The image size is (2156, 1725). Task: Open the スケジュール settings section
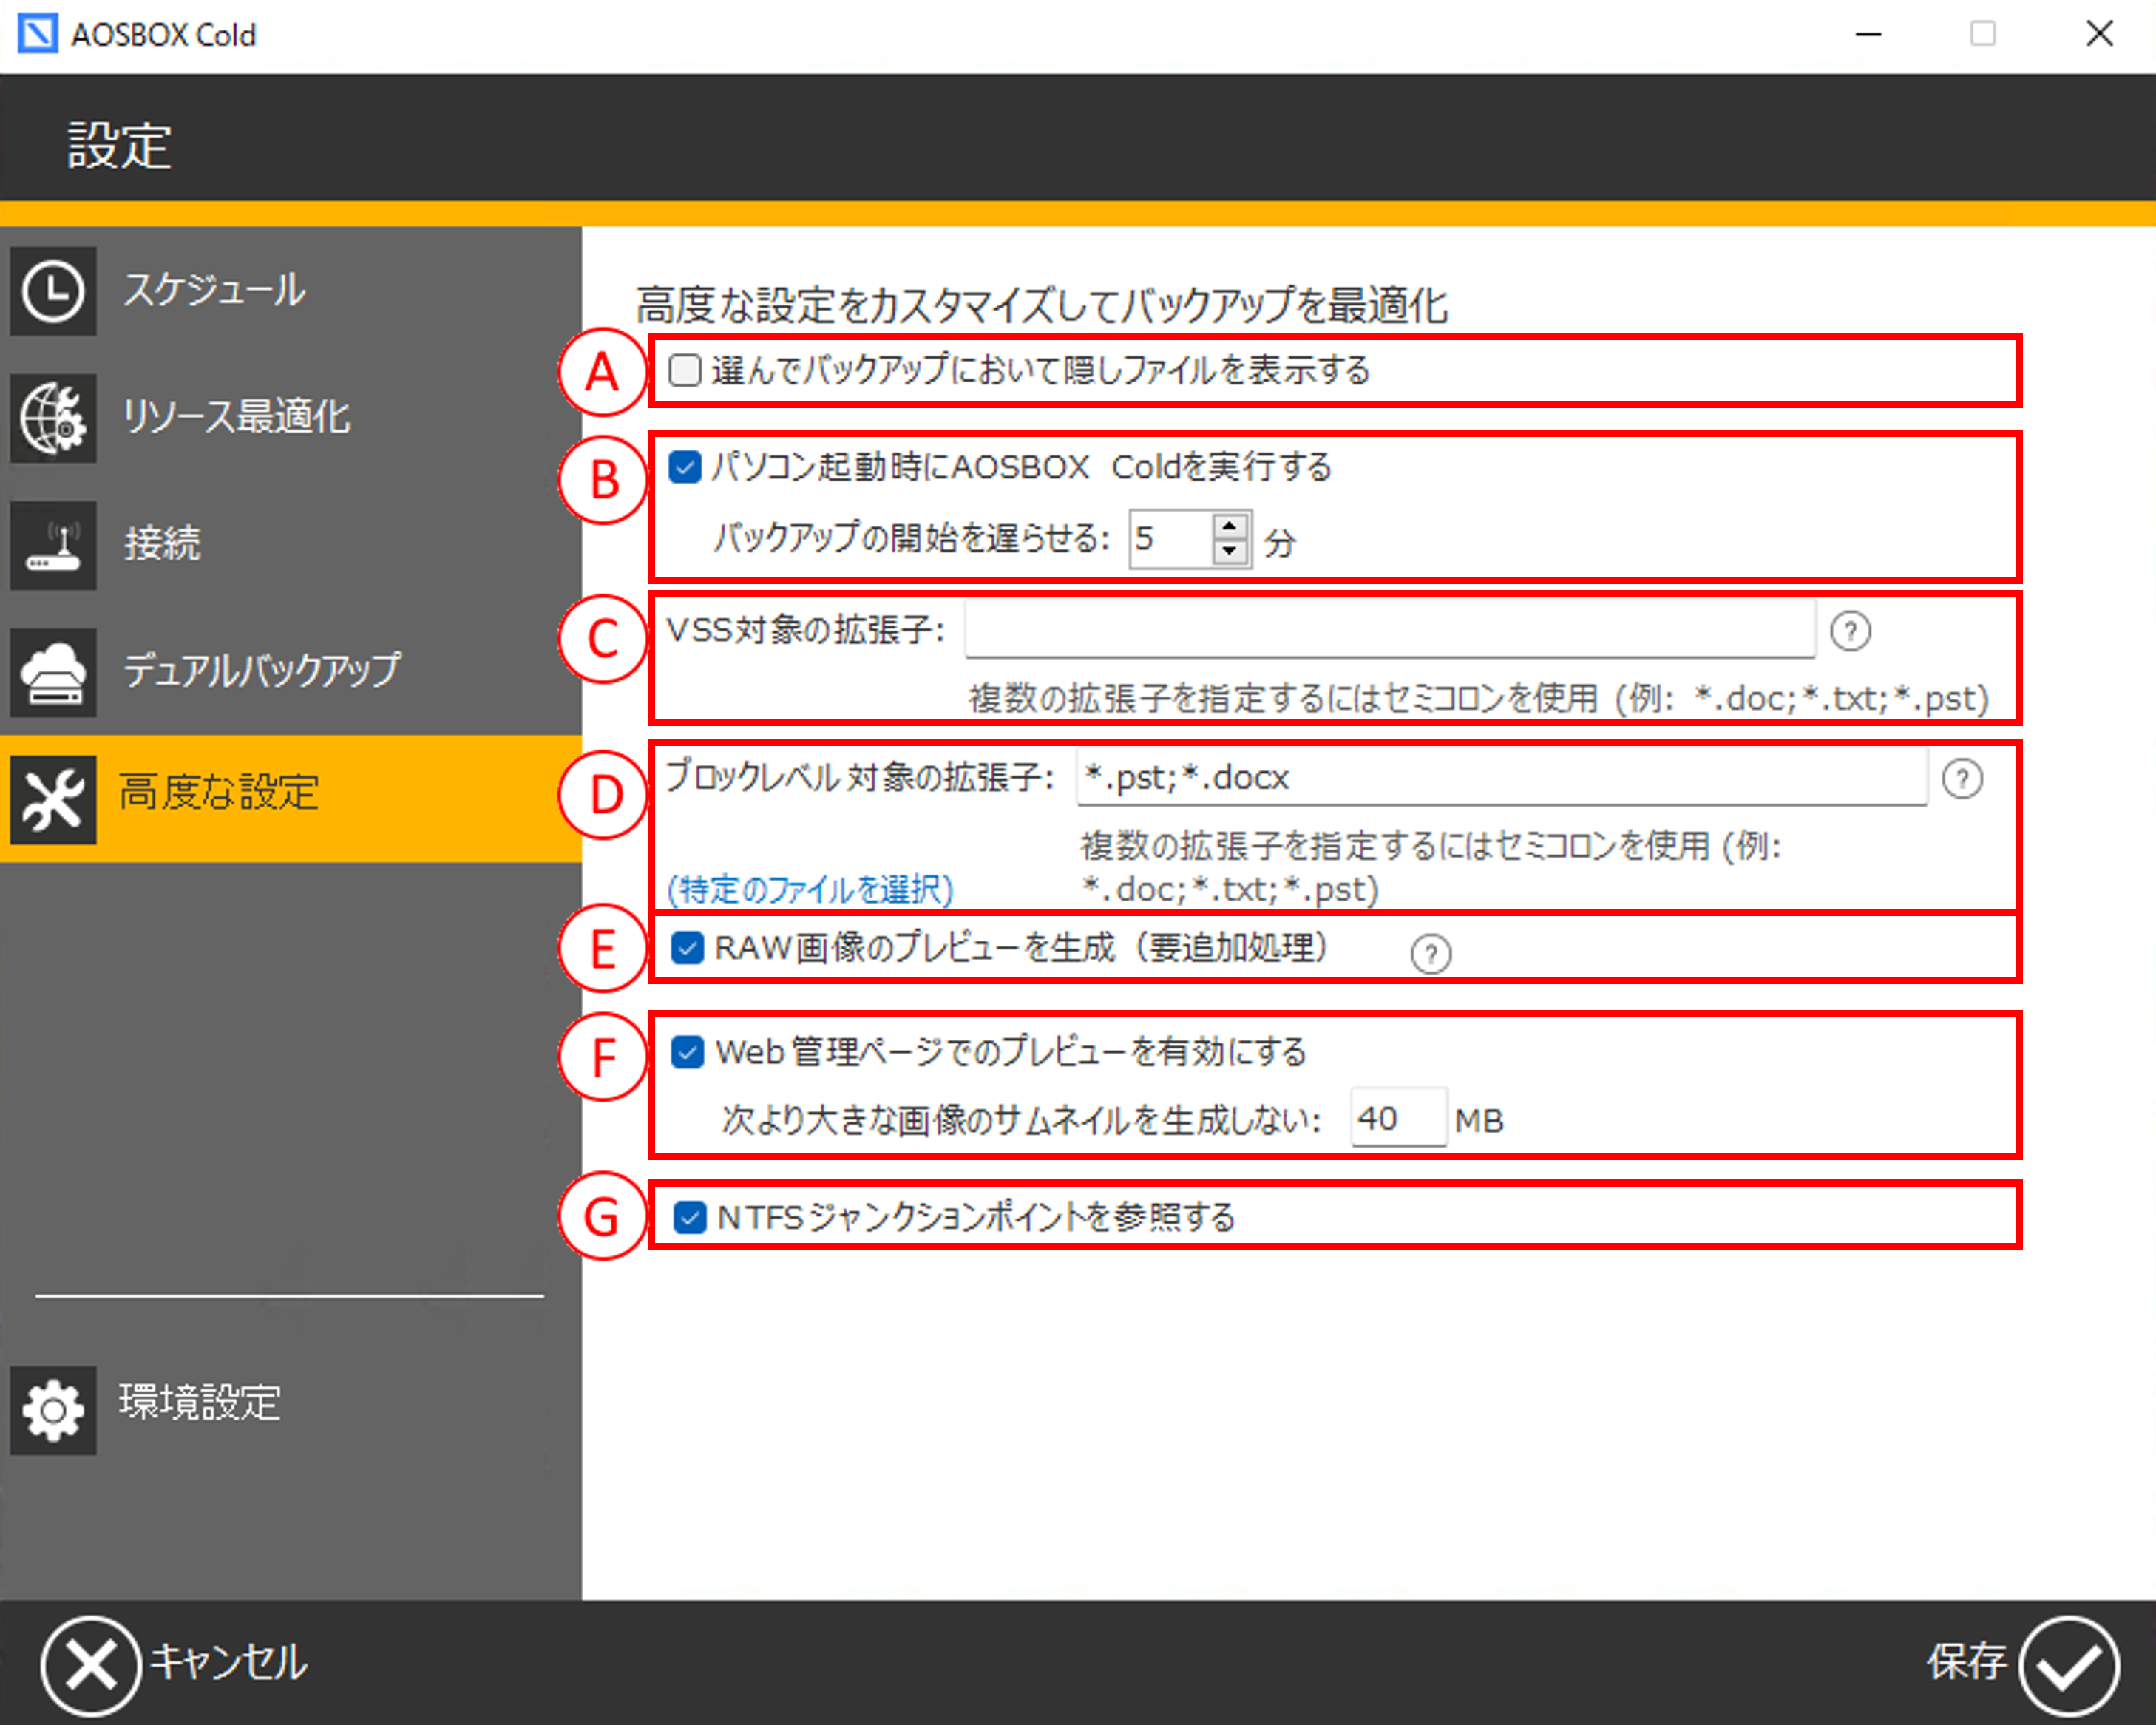pos(214,291)
